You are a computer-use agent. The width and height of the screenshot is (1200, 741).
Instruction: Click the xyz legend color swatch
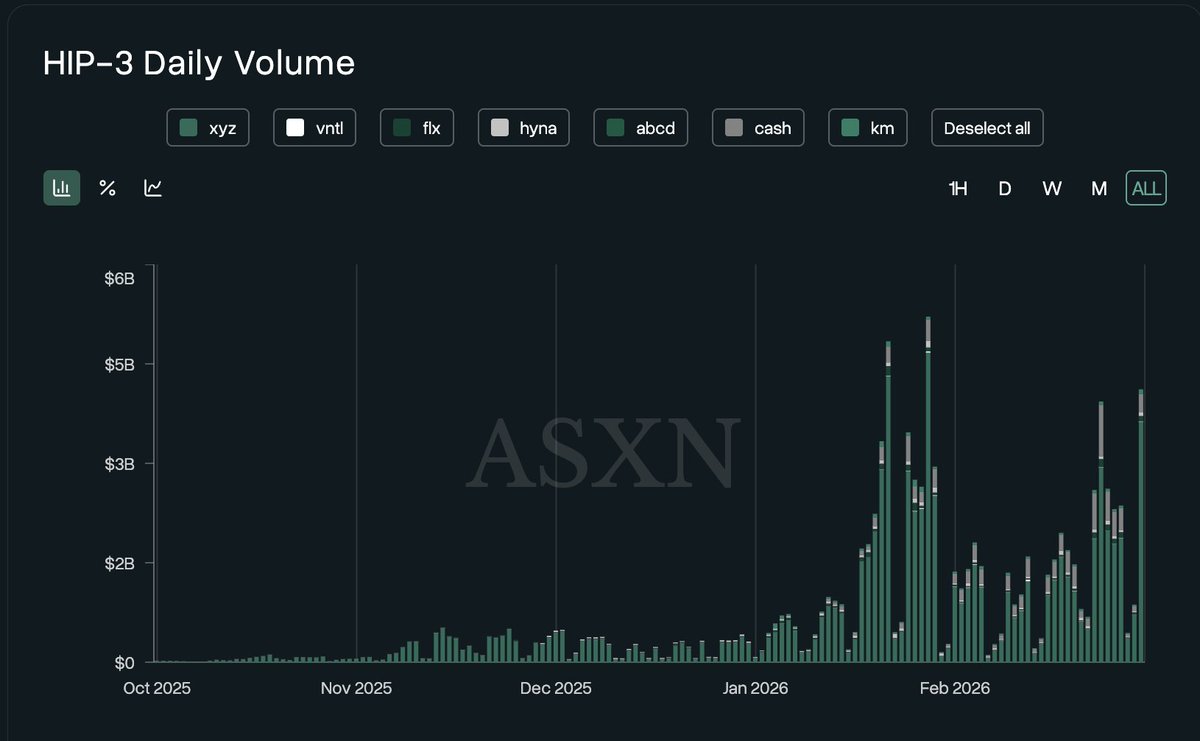188,128
